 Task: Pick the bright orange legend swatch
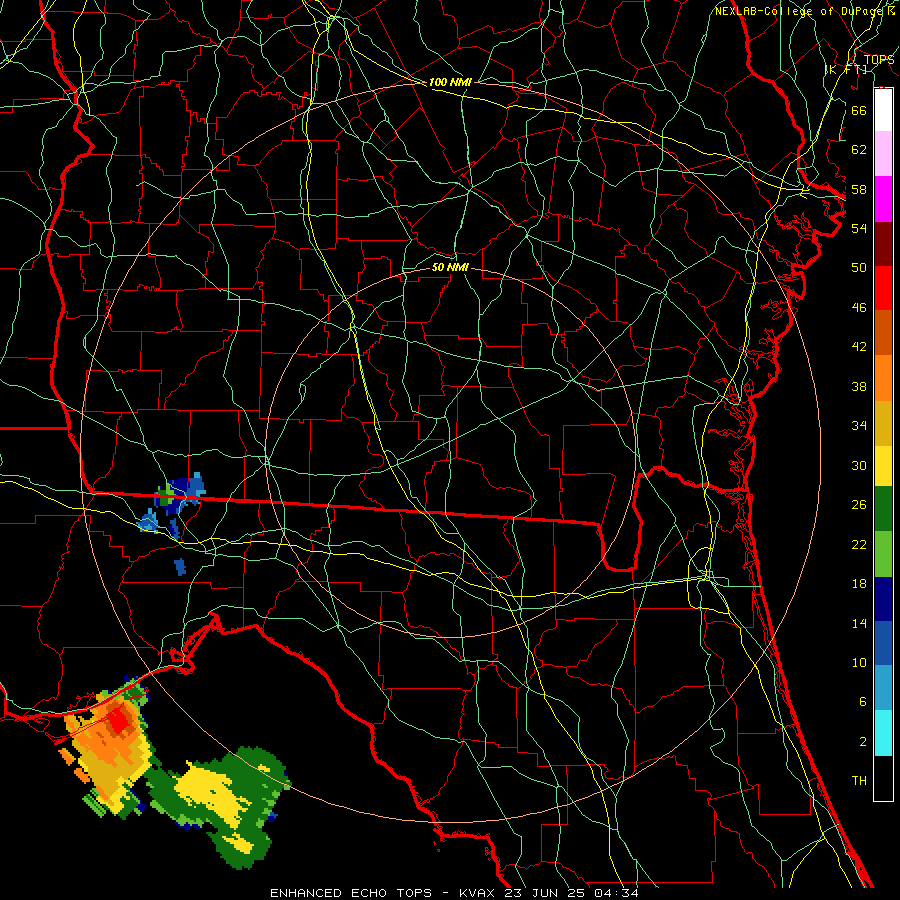[883, 378]
